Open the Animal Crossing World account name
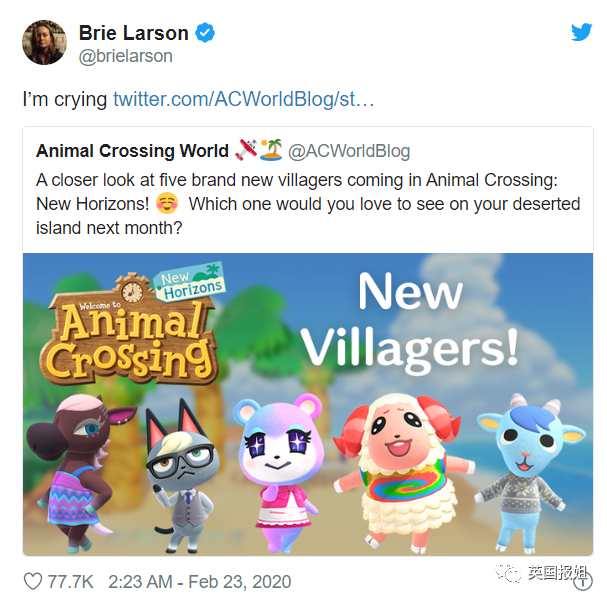607x600 pixels. coord(132,151)
